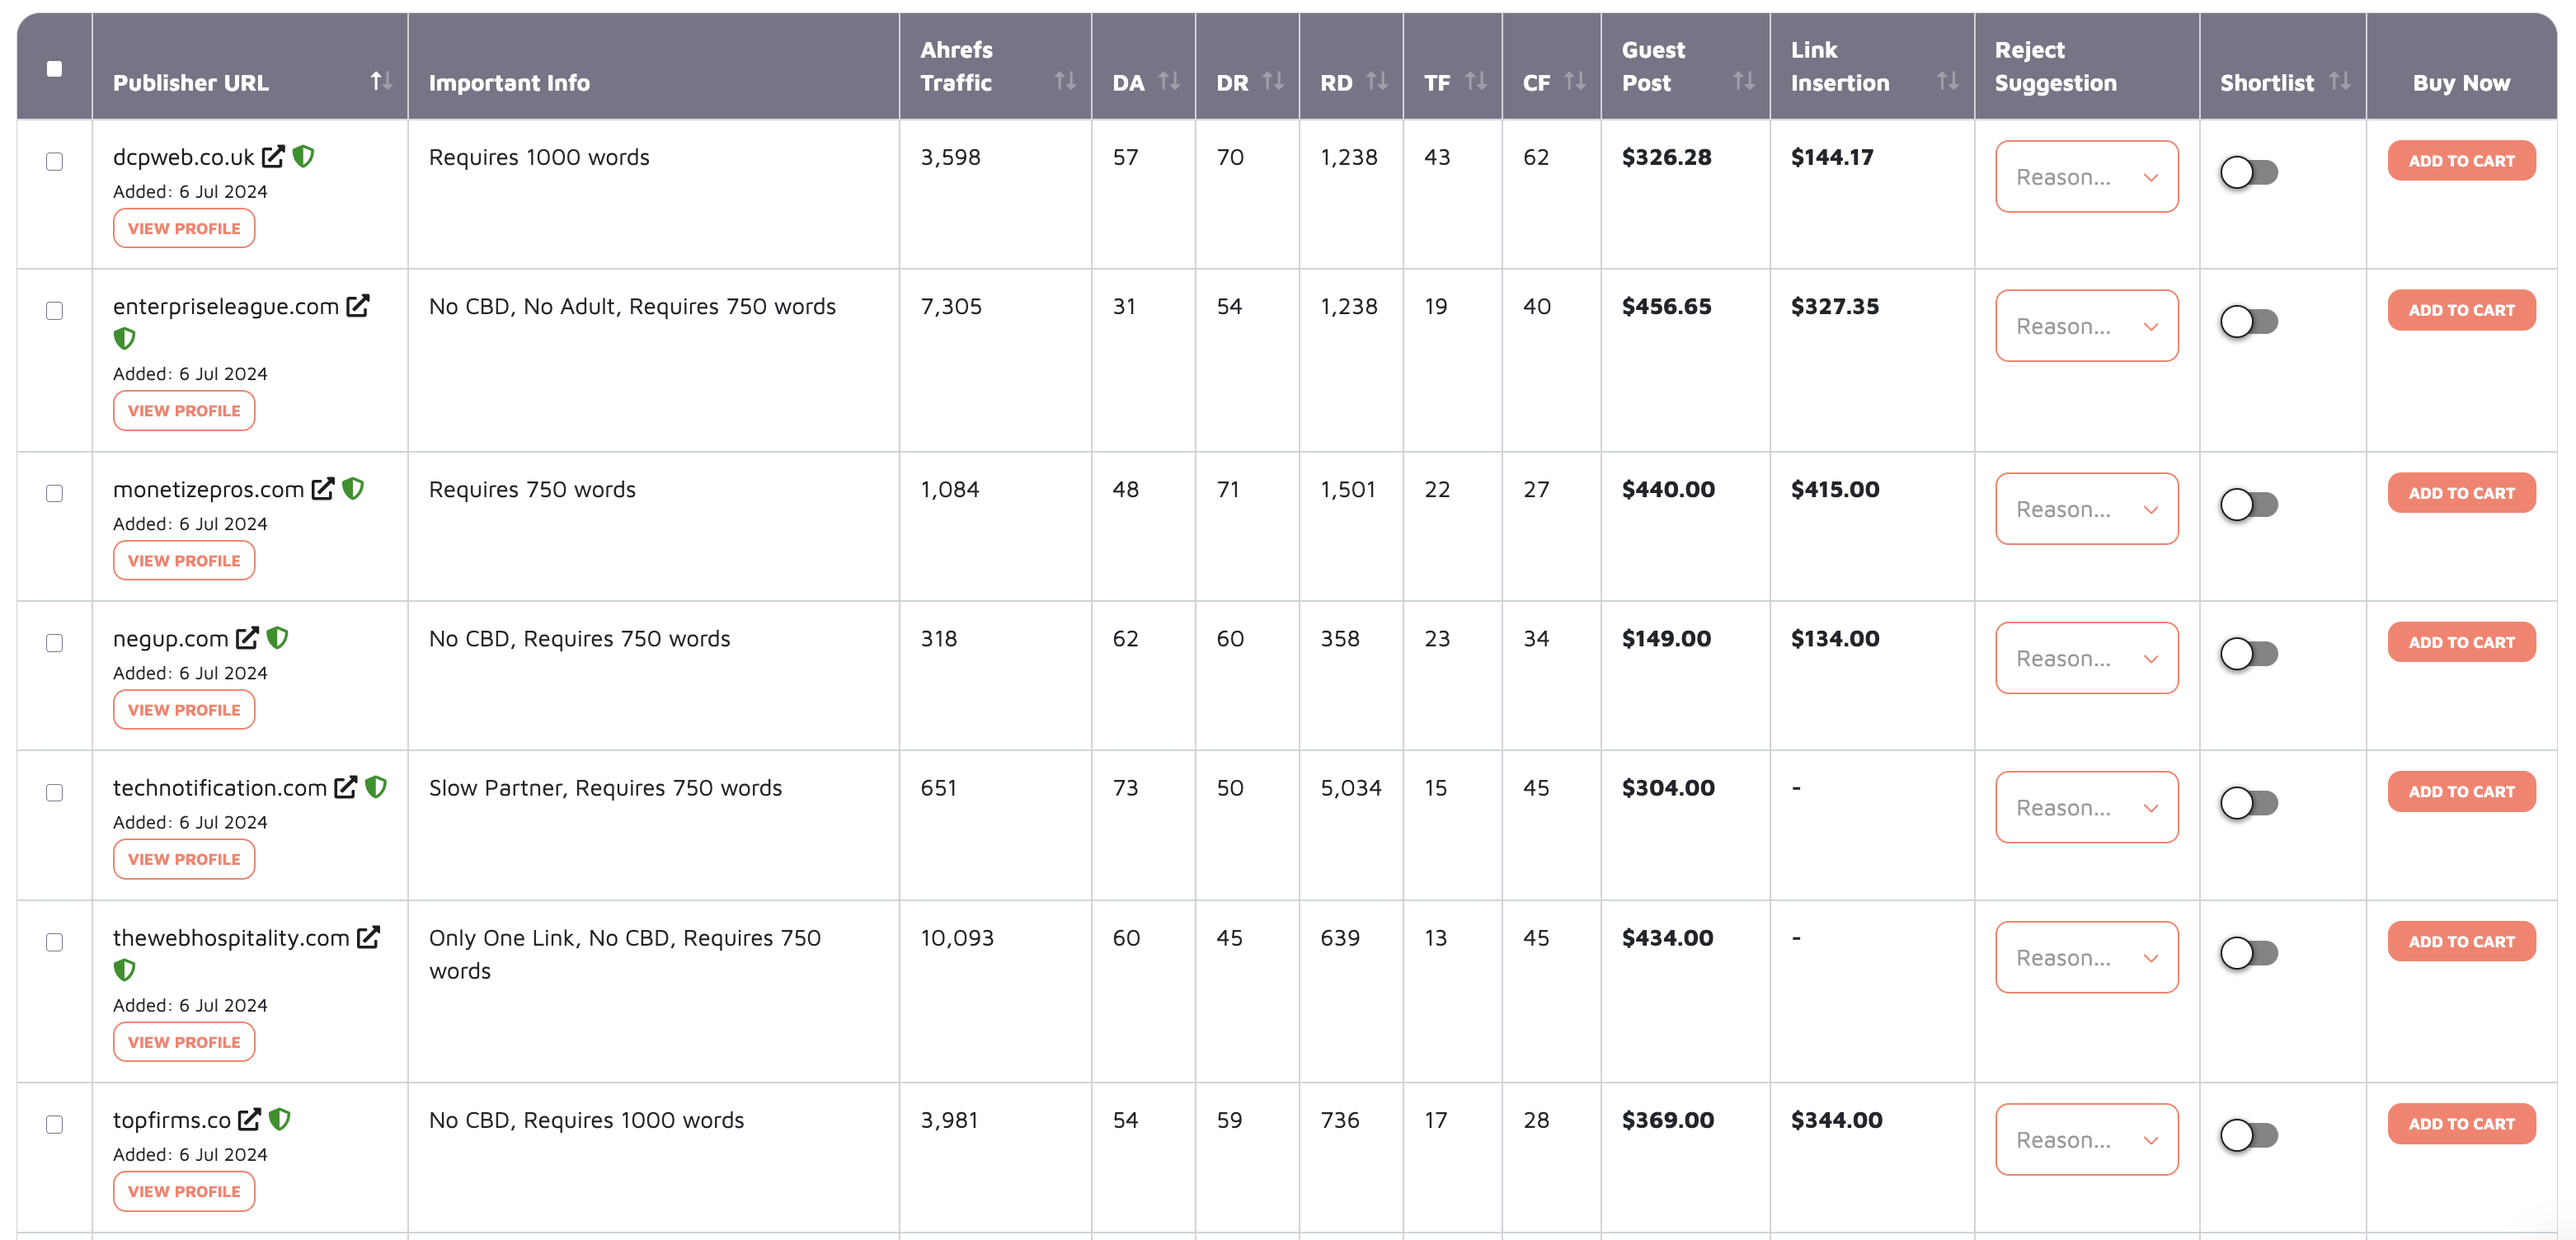Image resolution: width=2576 pixels, height=1240 pixels.
Task: Sort the DA column
Action: click(1169, 83)
